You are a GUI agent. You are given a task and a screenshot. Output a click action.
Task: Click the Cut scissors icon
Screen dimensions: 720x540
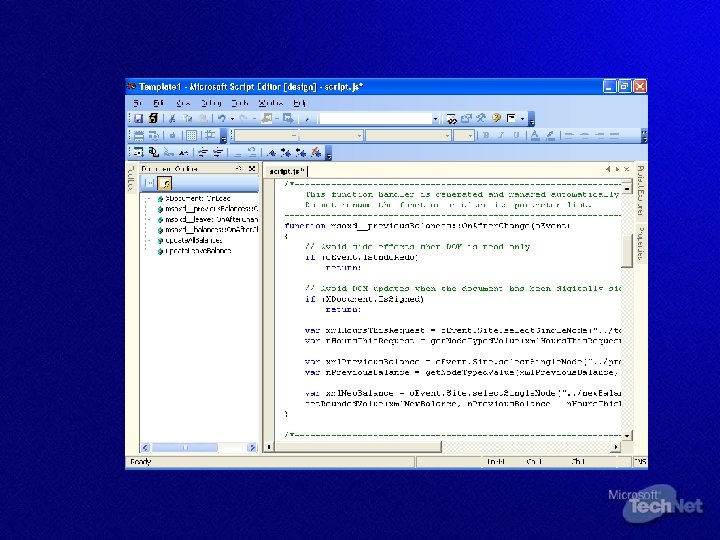(x=172, y=118)
